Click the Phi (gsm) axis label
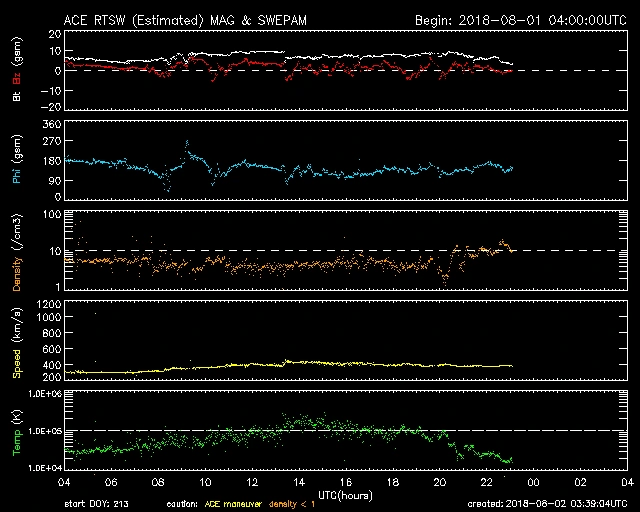The width and height of the screenshot is (640, 512). click(15, 160)
